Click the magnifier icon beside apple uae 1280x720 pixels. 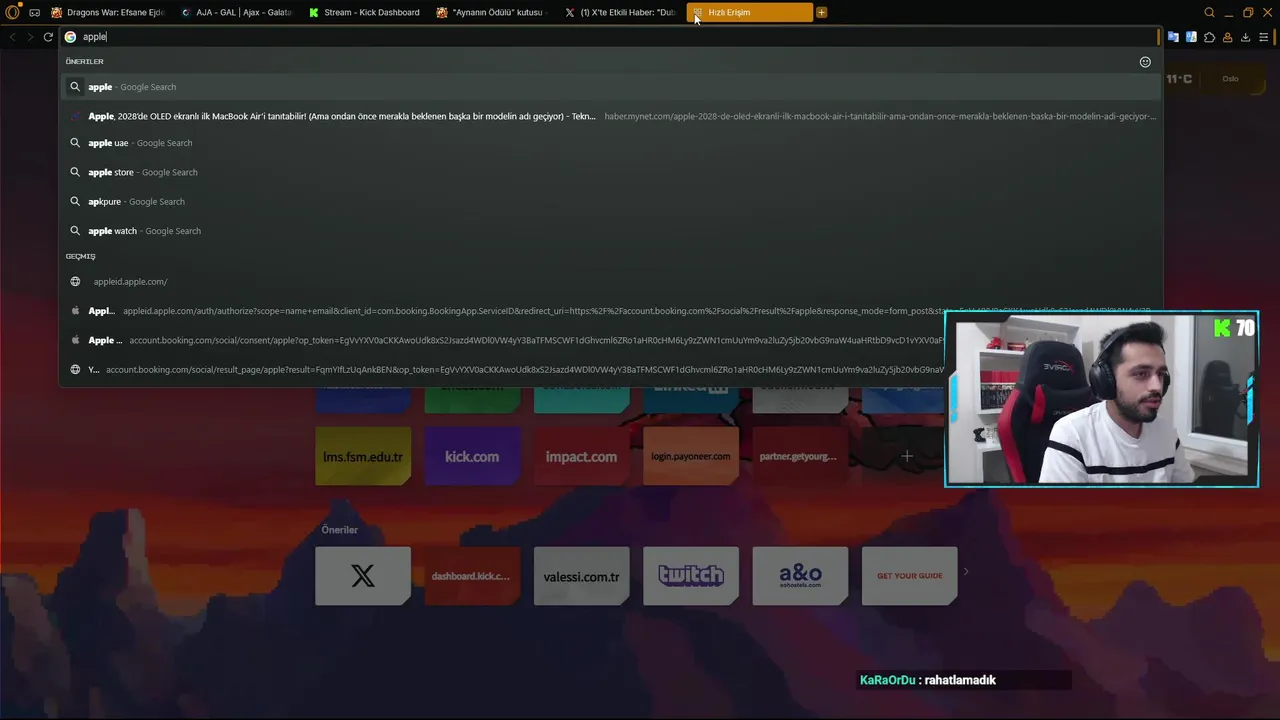coord(75,143)
